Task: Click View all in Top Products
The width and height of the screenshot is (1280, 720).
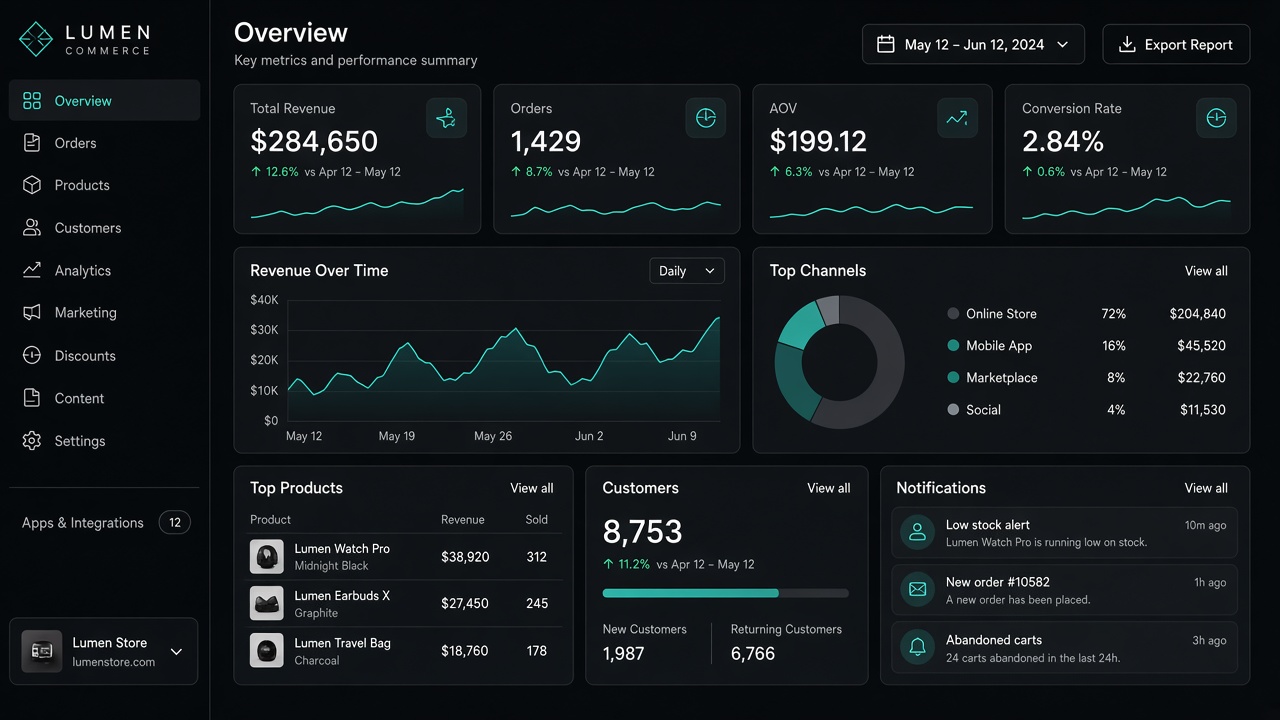Action: [532, 488]
